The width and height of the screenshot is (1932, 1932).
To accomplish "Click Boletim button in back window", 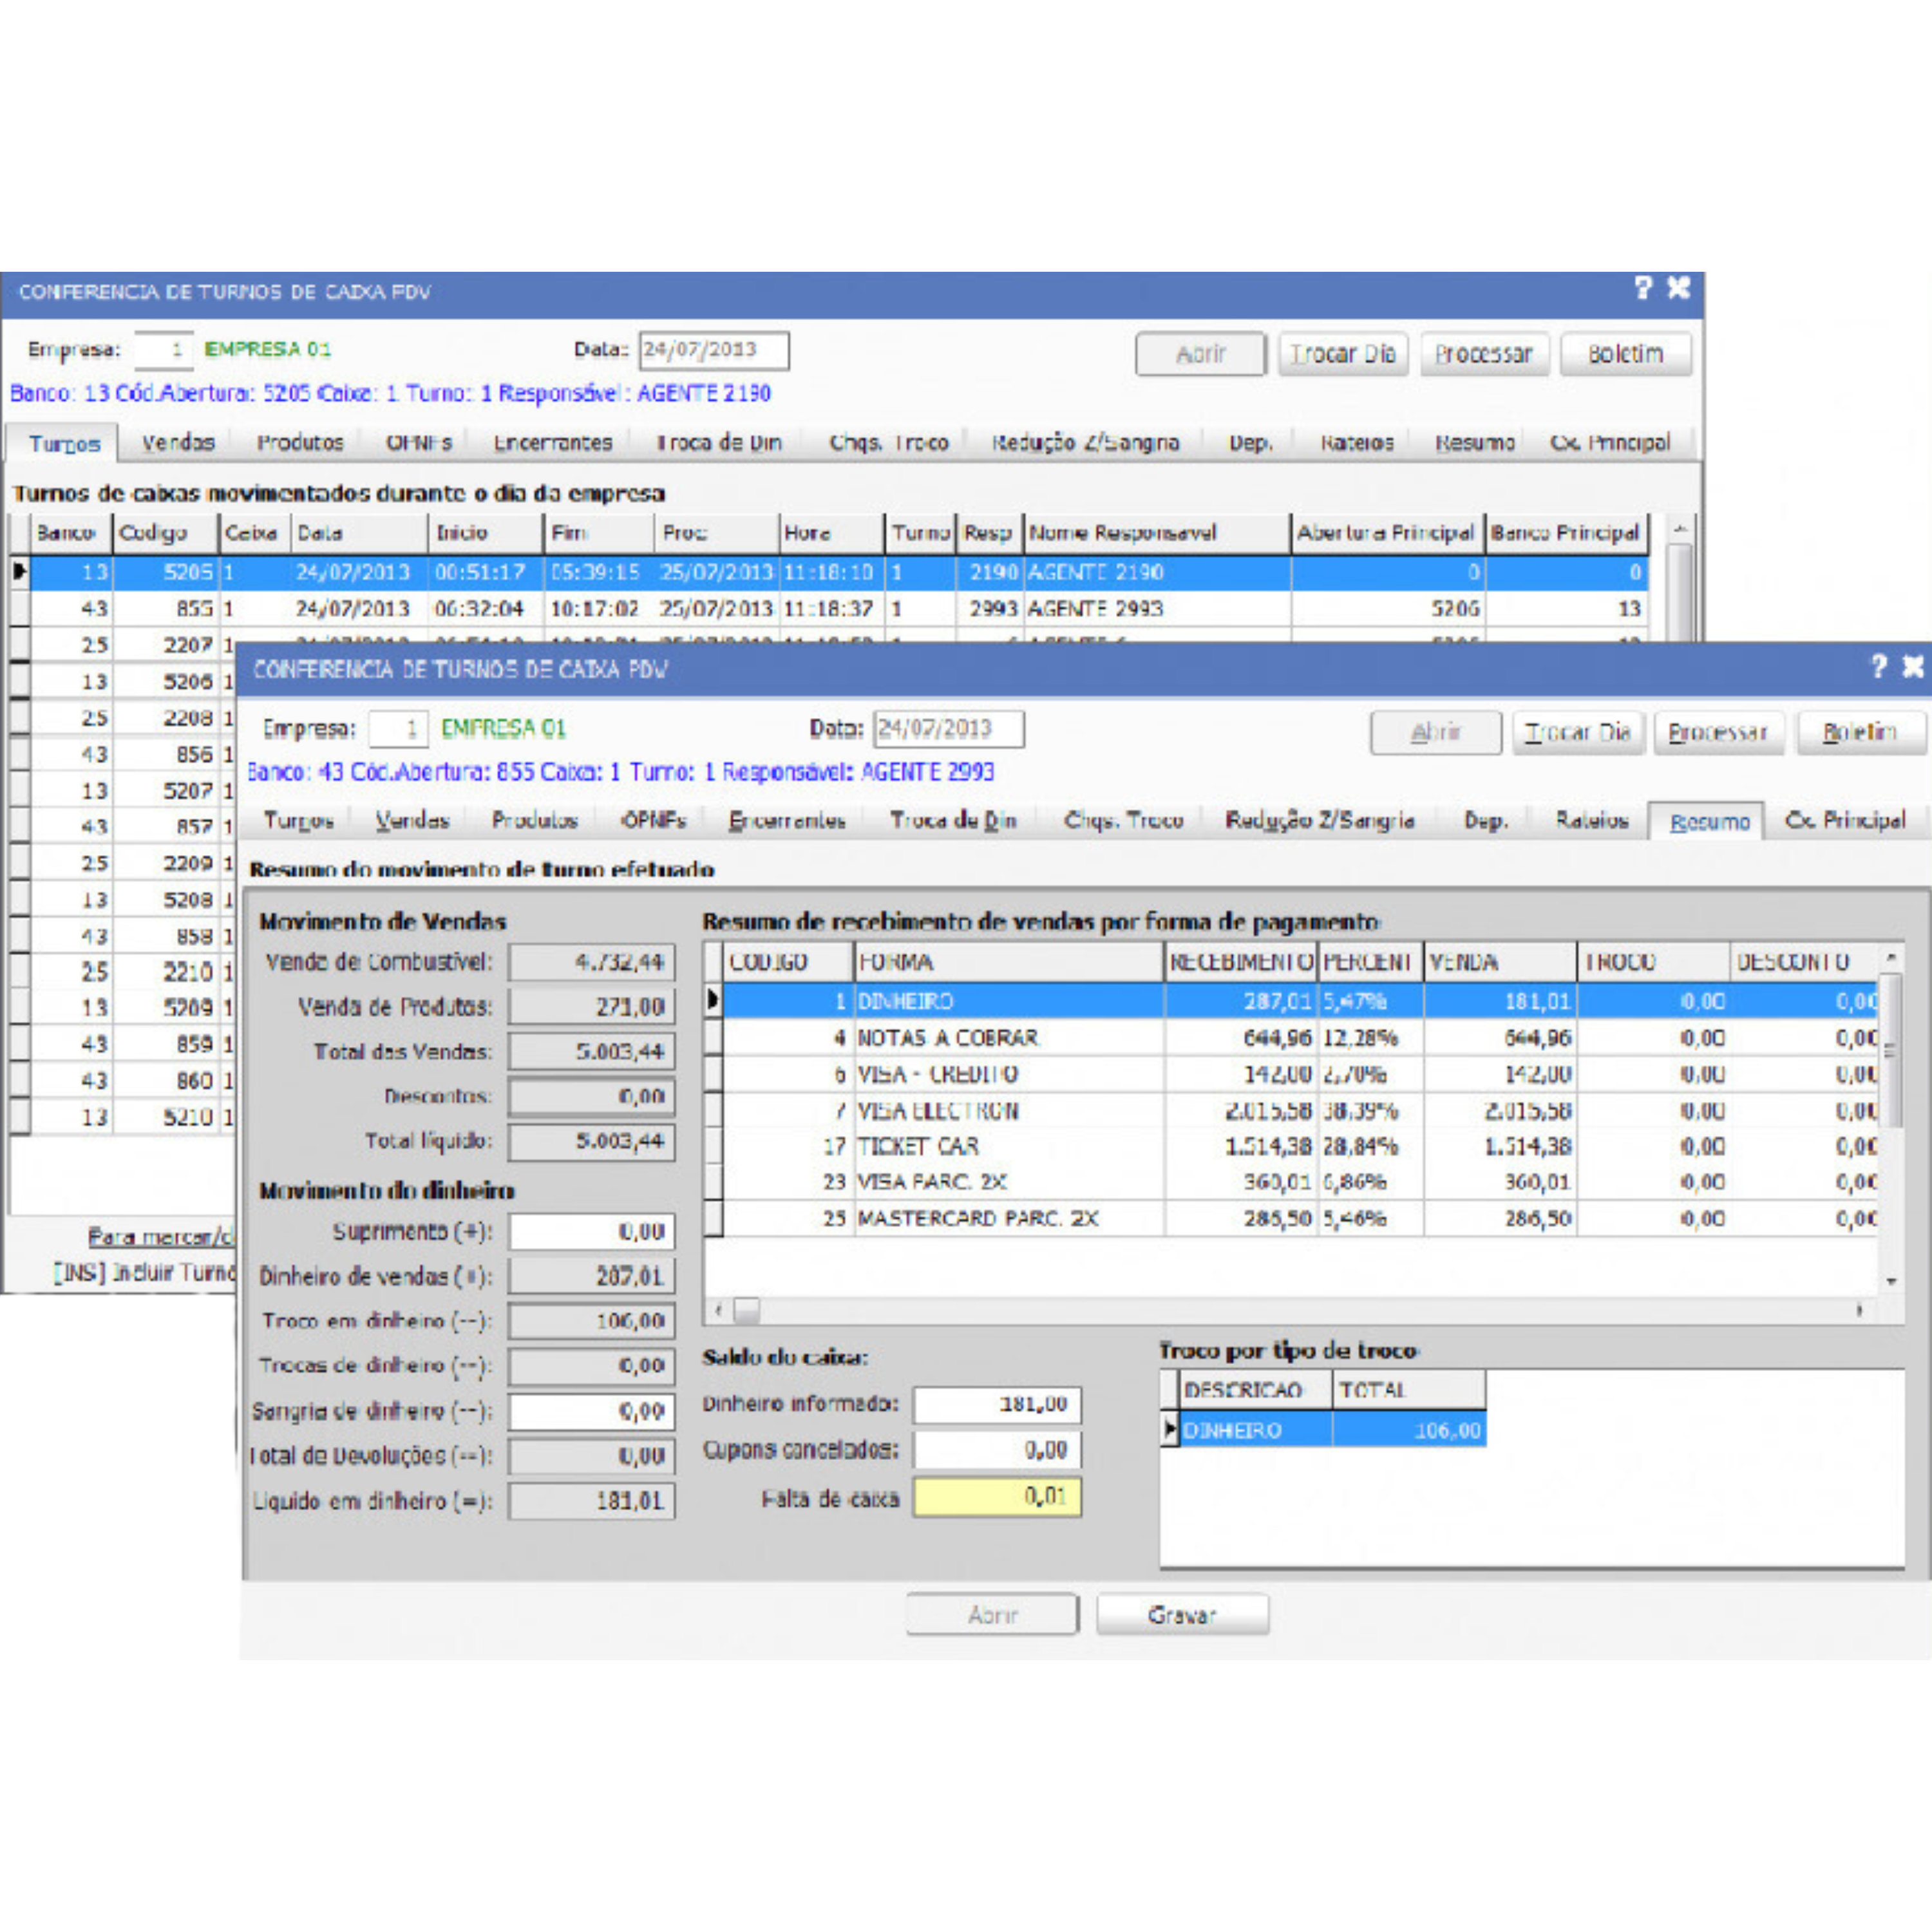I will (x=1625, y=354).
